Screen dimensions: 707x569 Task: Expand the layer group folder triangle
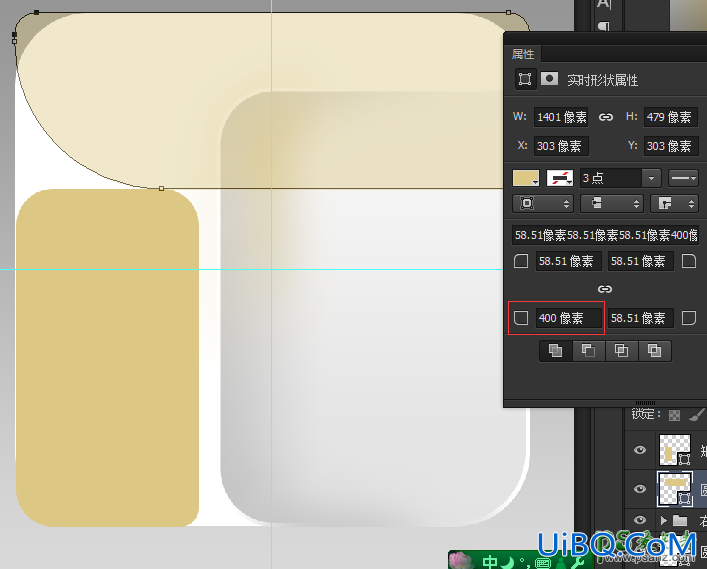tap(663, 521)
